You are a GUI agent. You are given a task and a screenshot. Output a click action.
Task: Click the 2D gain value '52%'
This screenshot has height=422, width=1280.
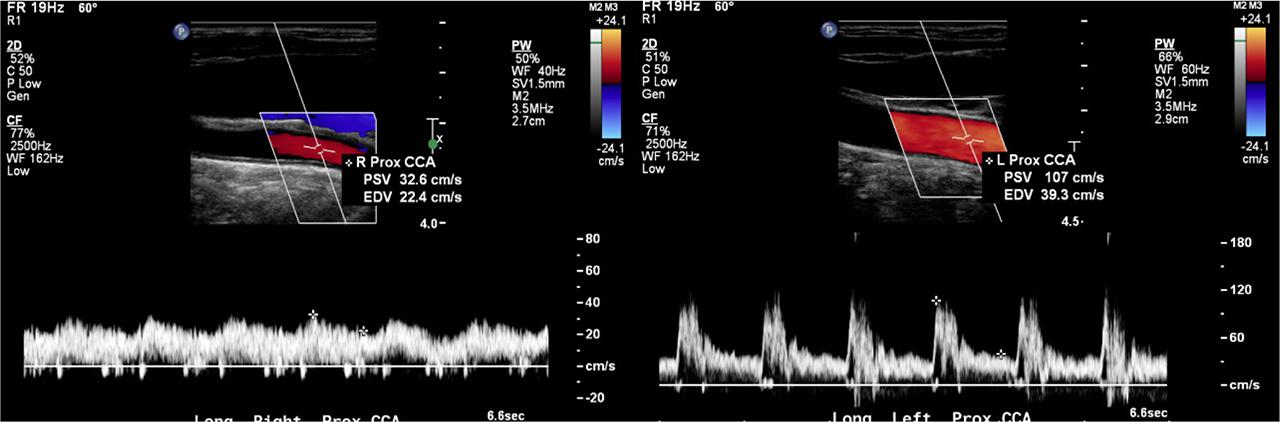(22, 58)
